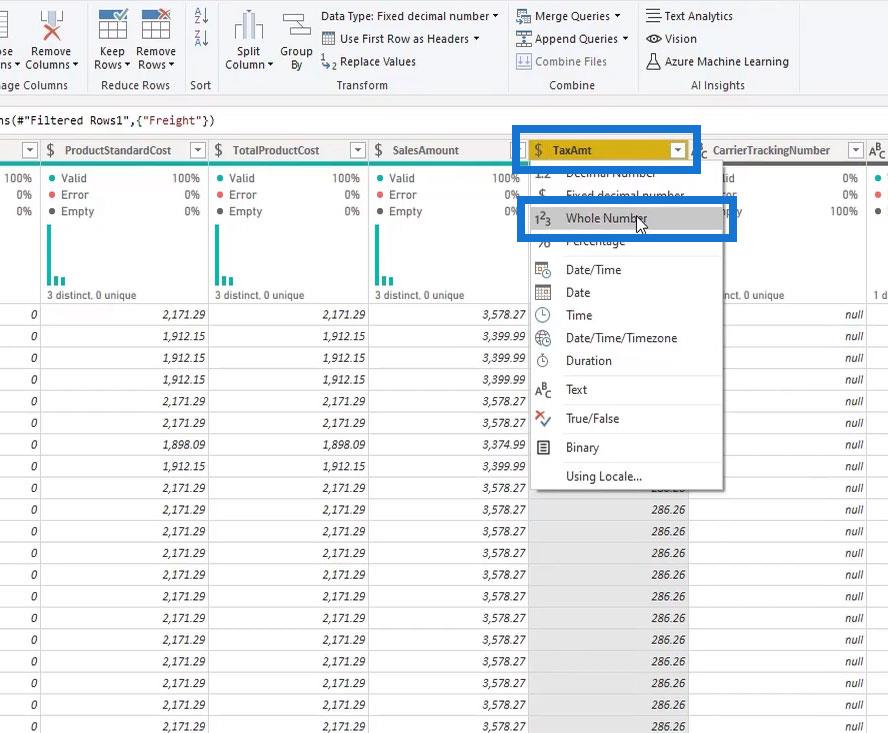Image resolution: width=888 pixels, height=733 pixels.
Task: Choose the Binary data type
Action: [627, 447]
